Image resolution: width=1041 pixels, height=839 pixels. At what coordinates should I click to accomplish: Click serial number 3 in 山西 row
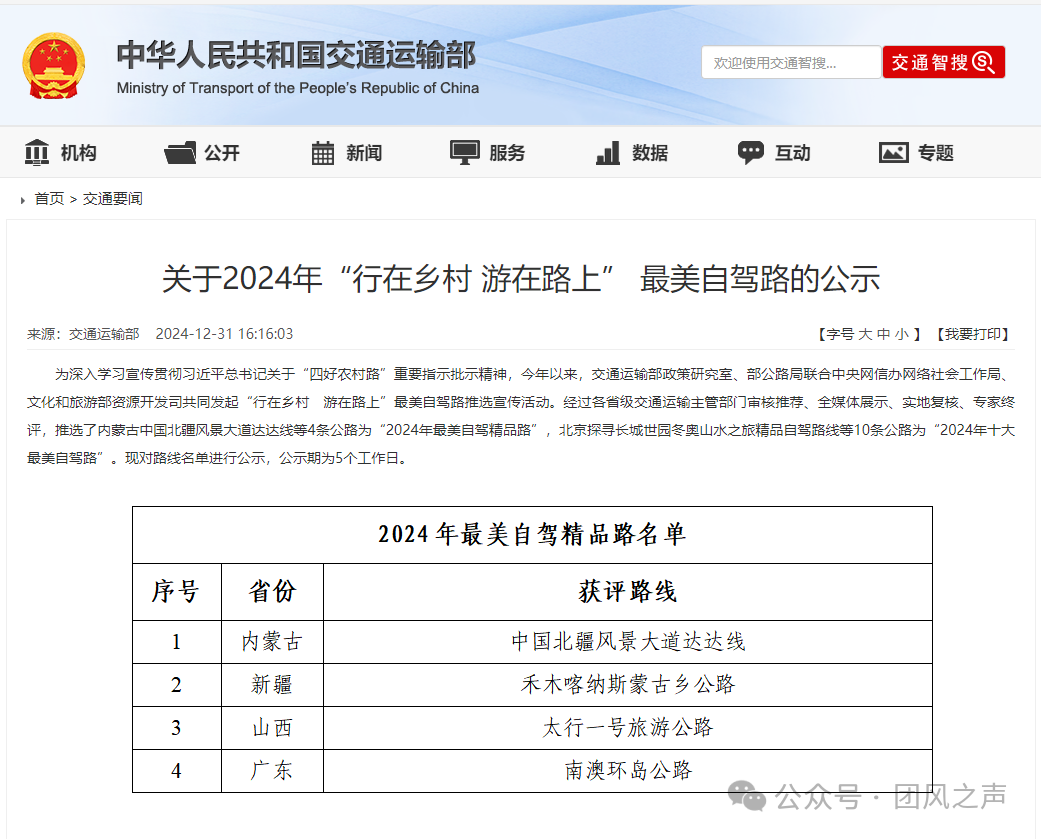pos(176,728)
